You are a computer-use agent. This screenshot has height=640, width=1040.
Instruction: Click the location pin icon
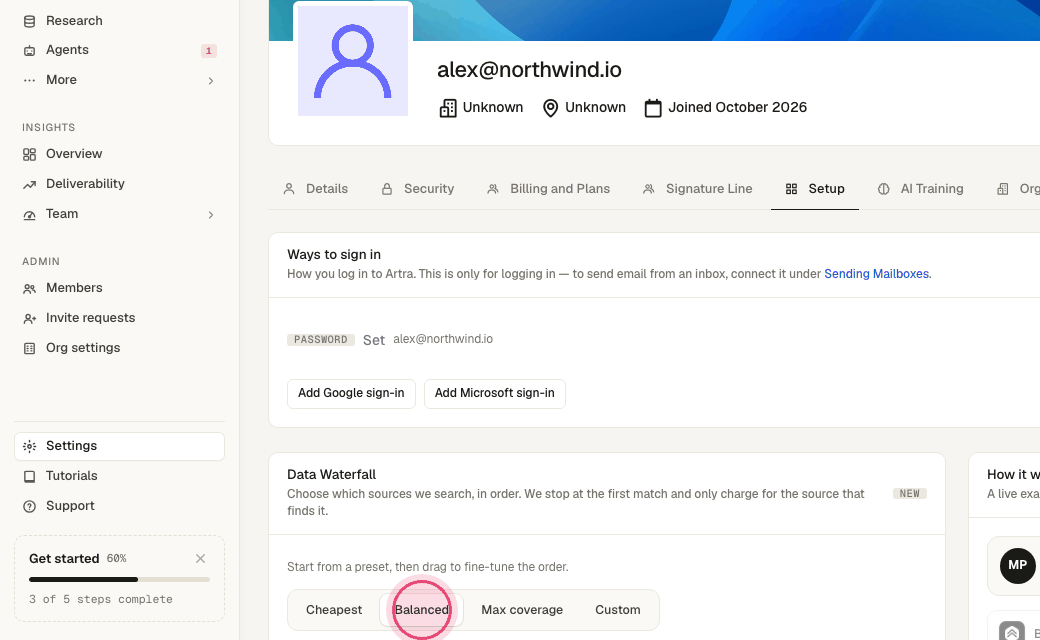coord(550,108)
